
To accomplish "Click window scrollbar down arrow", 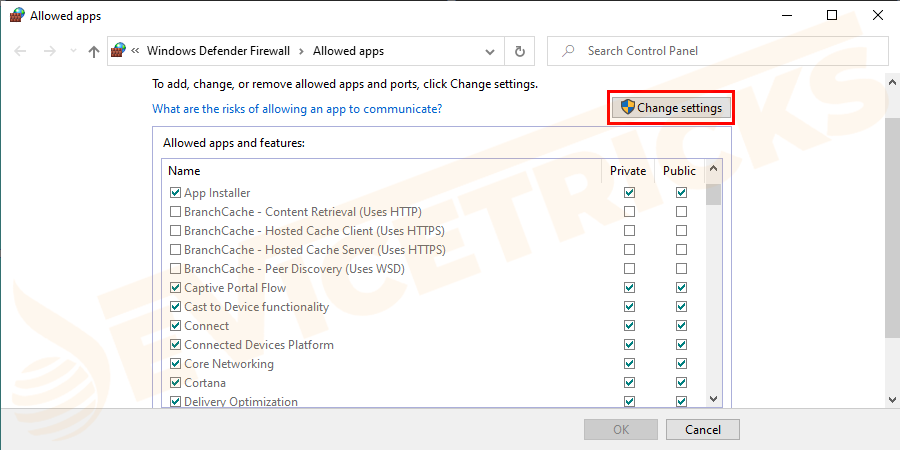I will tap(893, 399).
